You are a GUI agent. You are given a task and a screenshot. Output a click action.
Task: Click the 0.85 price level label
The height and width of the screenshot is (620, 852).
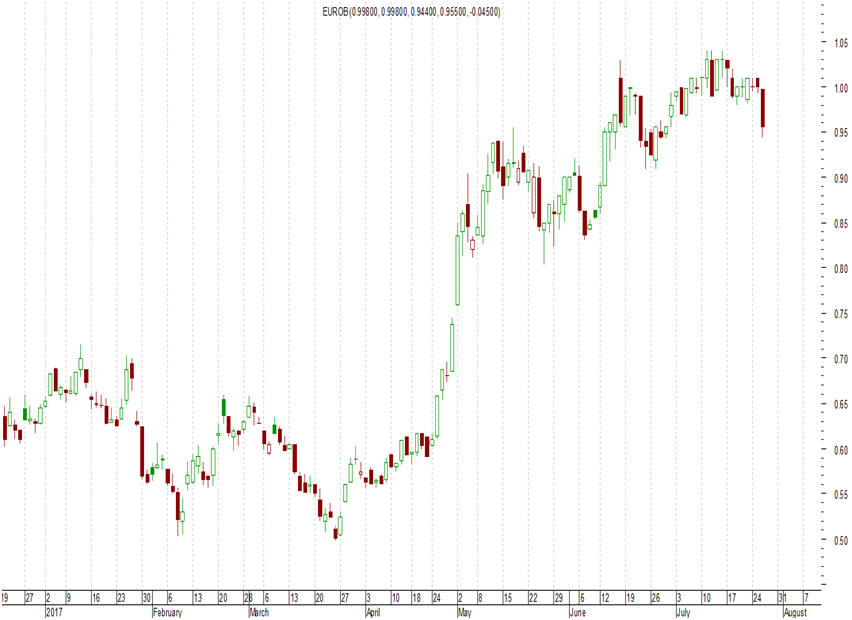[841, 223]
